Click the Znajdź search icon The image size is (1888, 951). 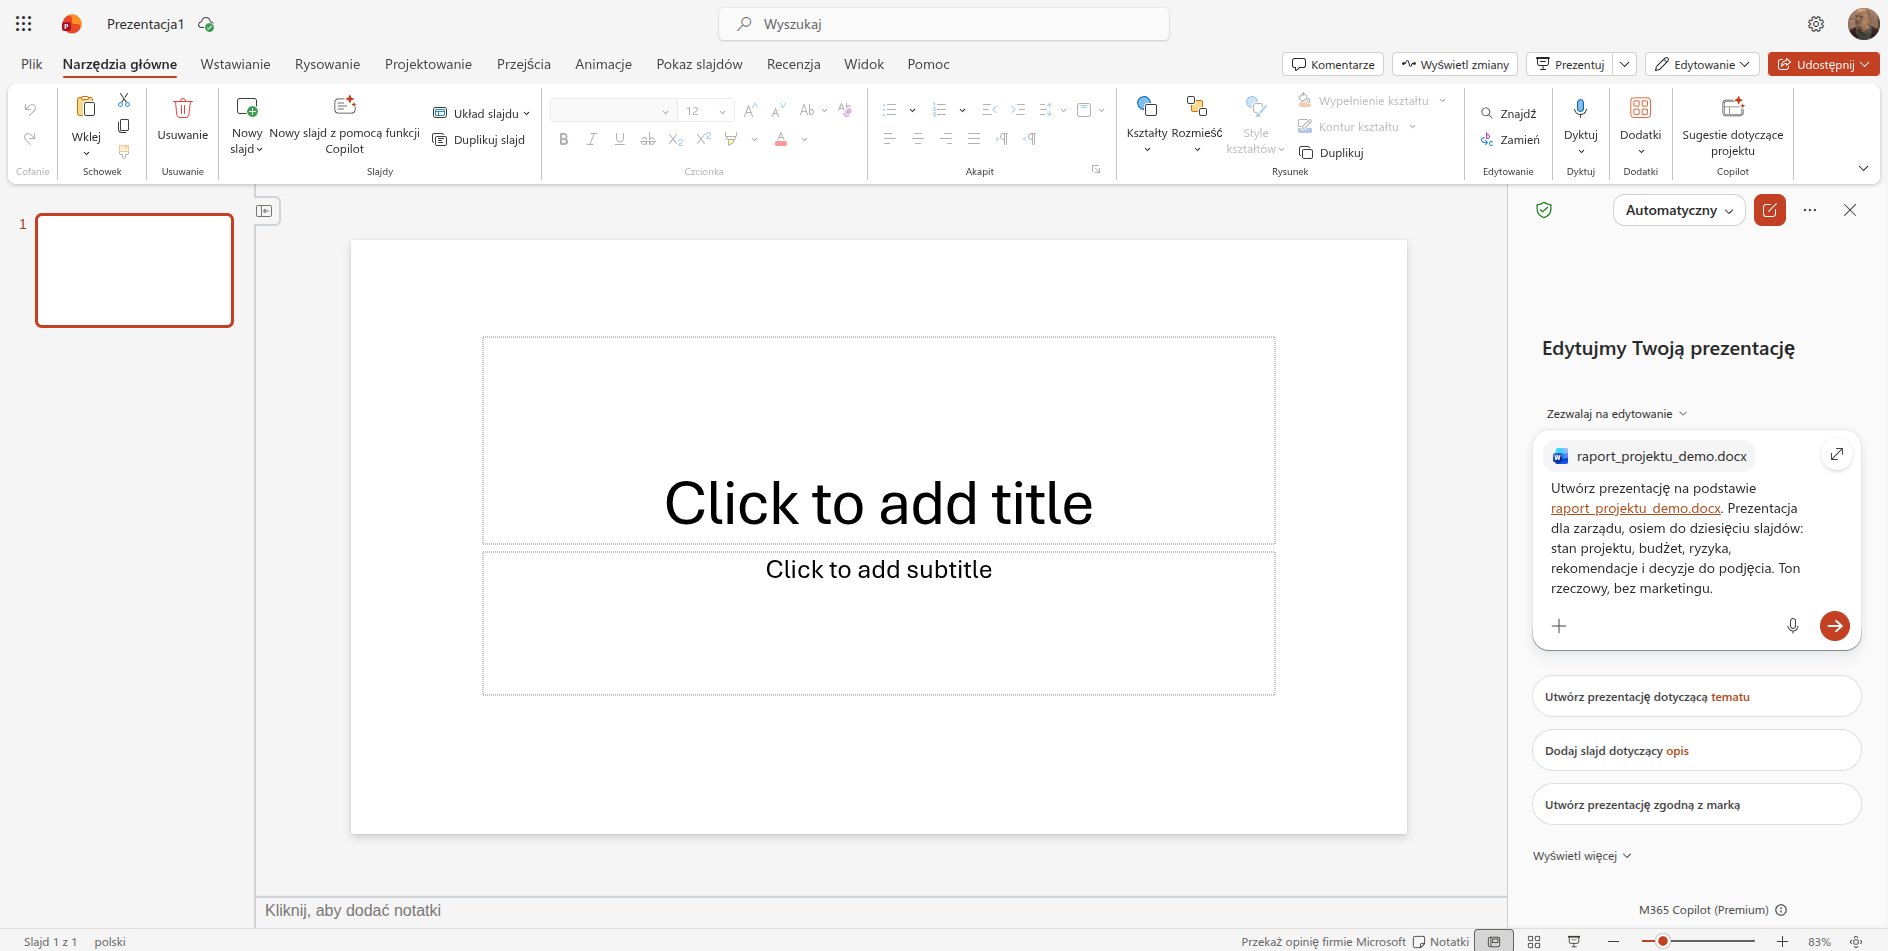(x=1487, y=114)
